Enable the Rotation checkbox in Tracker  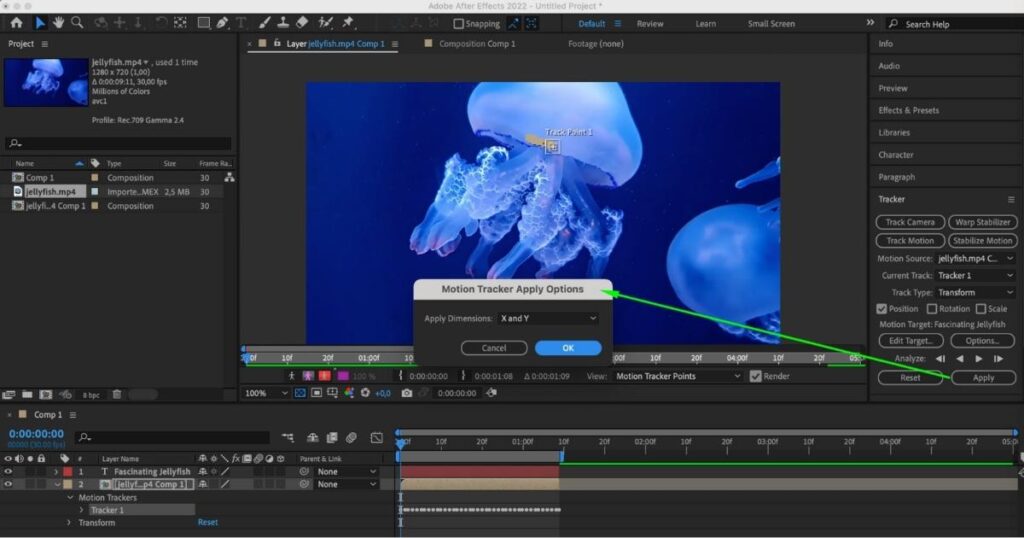pos(932,309)
